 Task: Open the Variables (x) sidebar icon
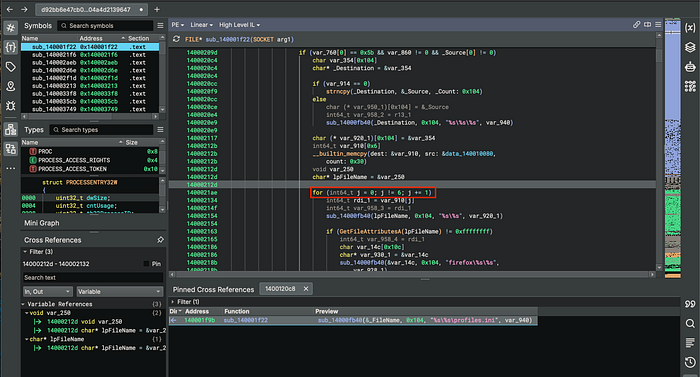690,28
